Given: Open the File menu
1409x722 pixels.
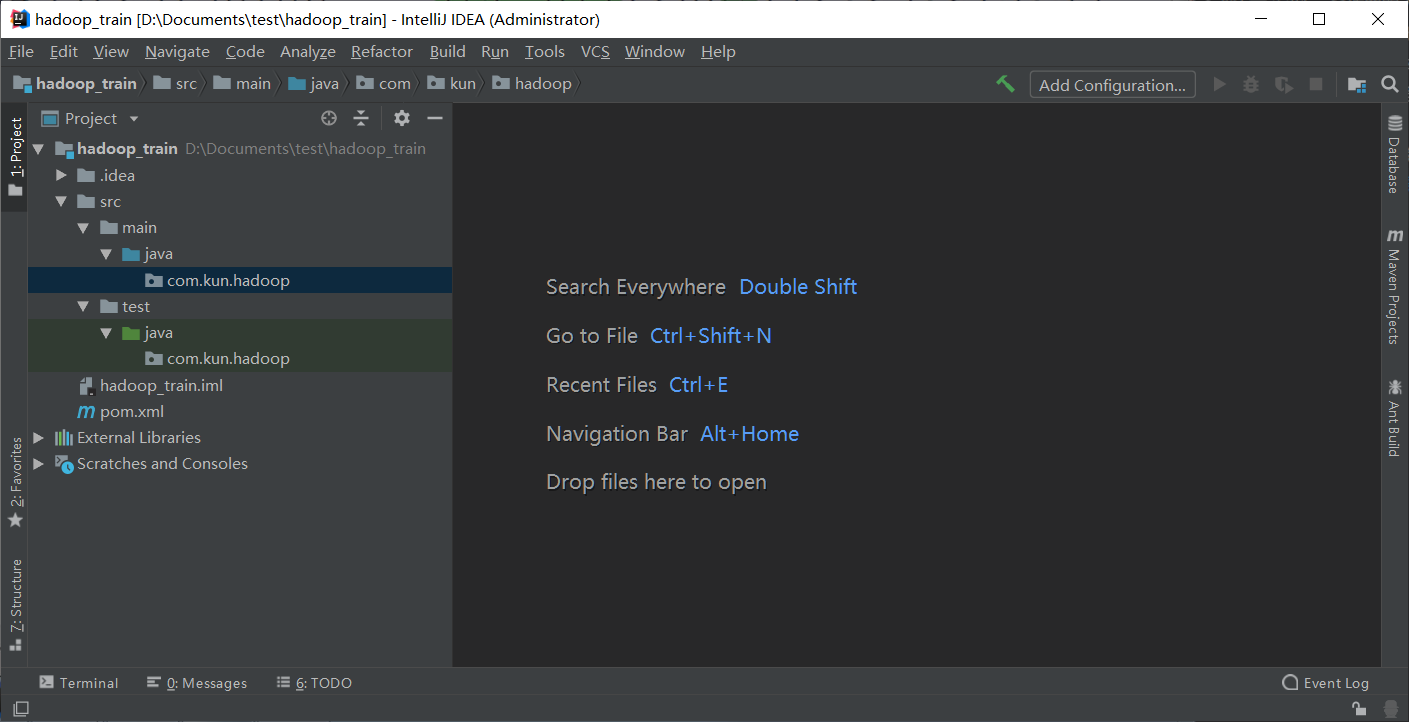Looking at the screenshot, I should pos(21,52).
